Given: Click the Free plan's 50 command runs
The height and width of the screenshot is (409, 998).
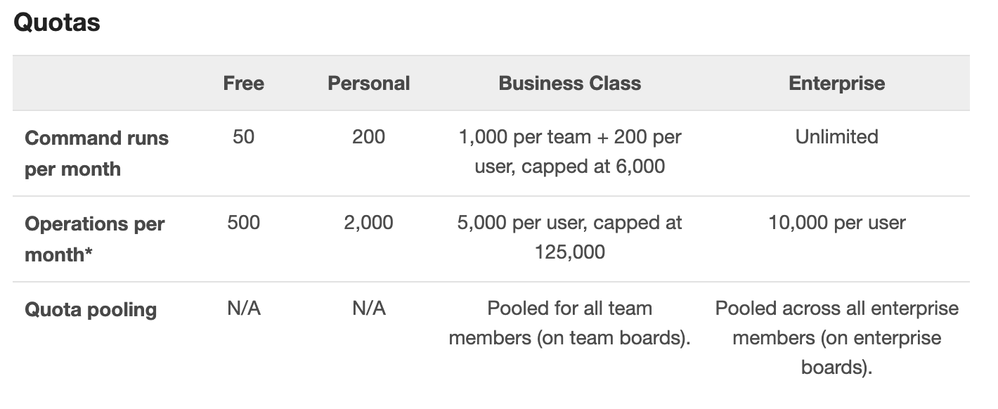Looking at the screenshot, I should 243,137.
